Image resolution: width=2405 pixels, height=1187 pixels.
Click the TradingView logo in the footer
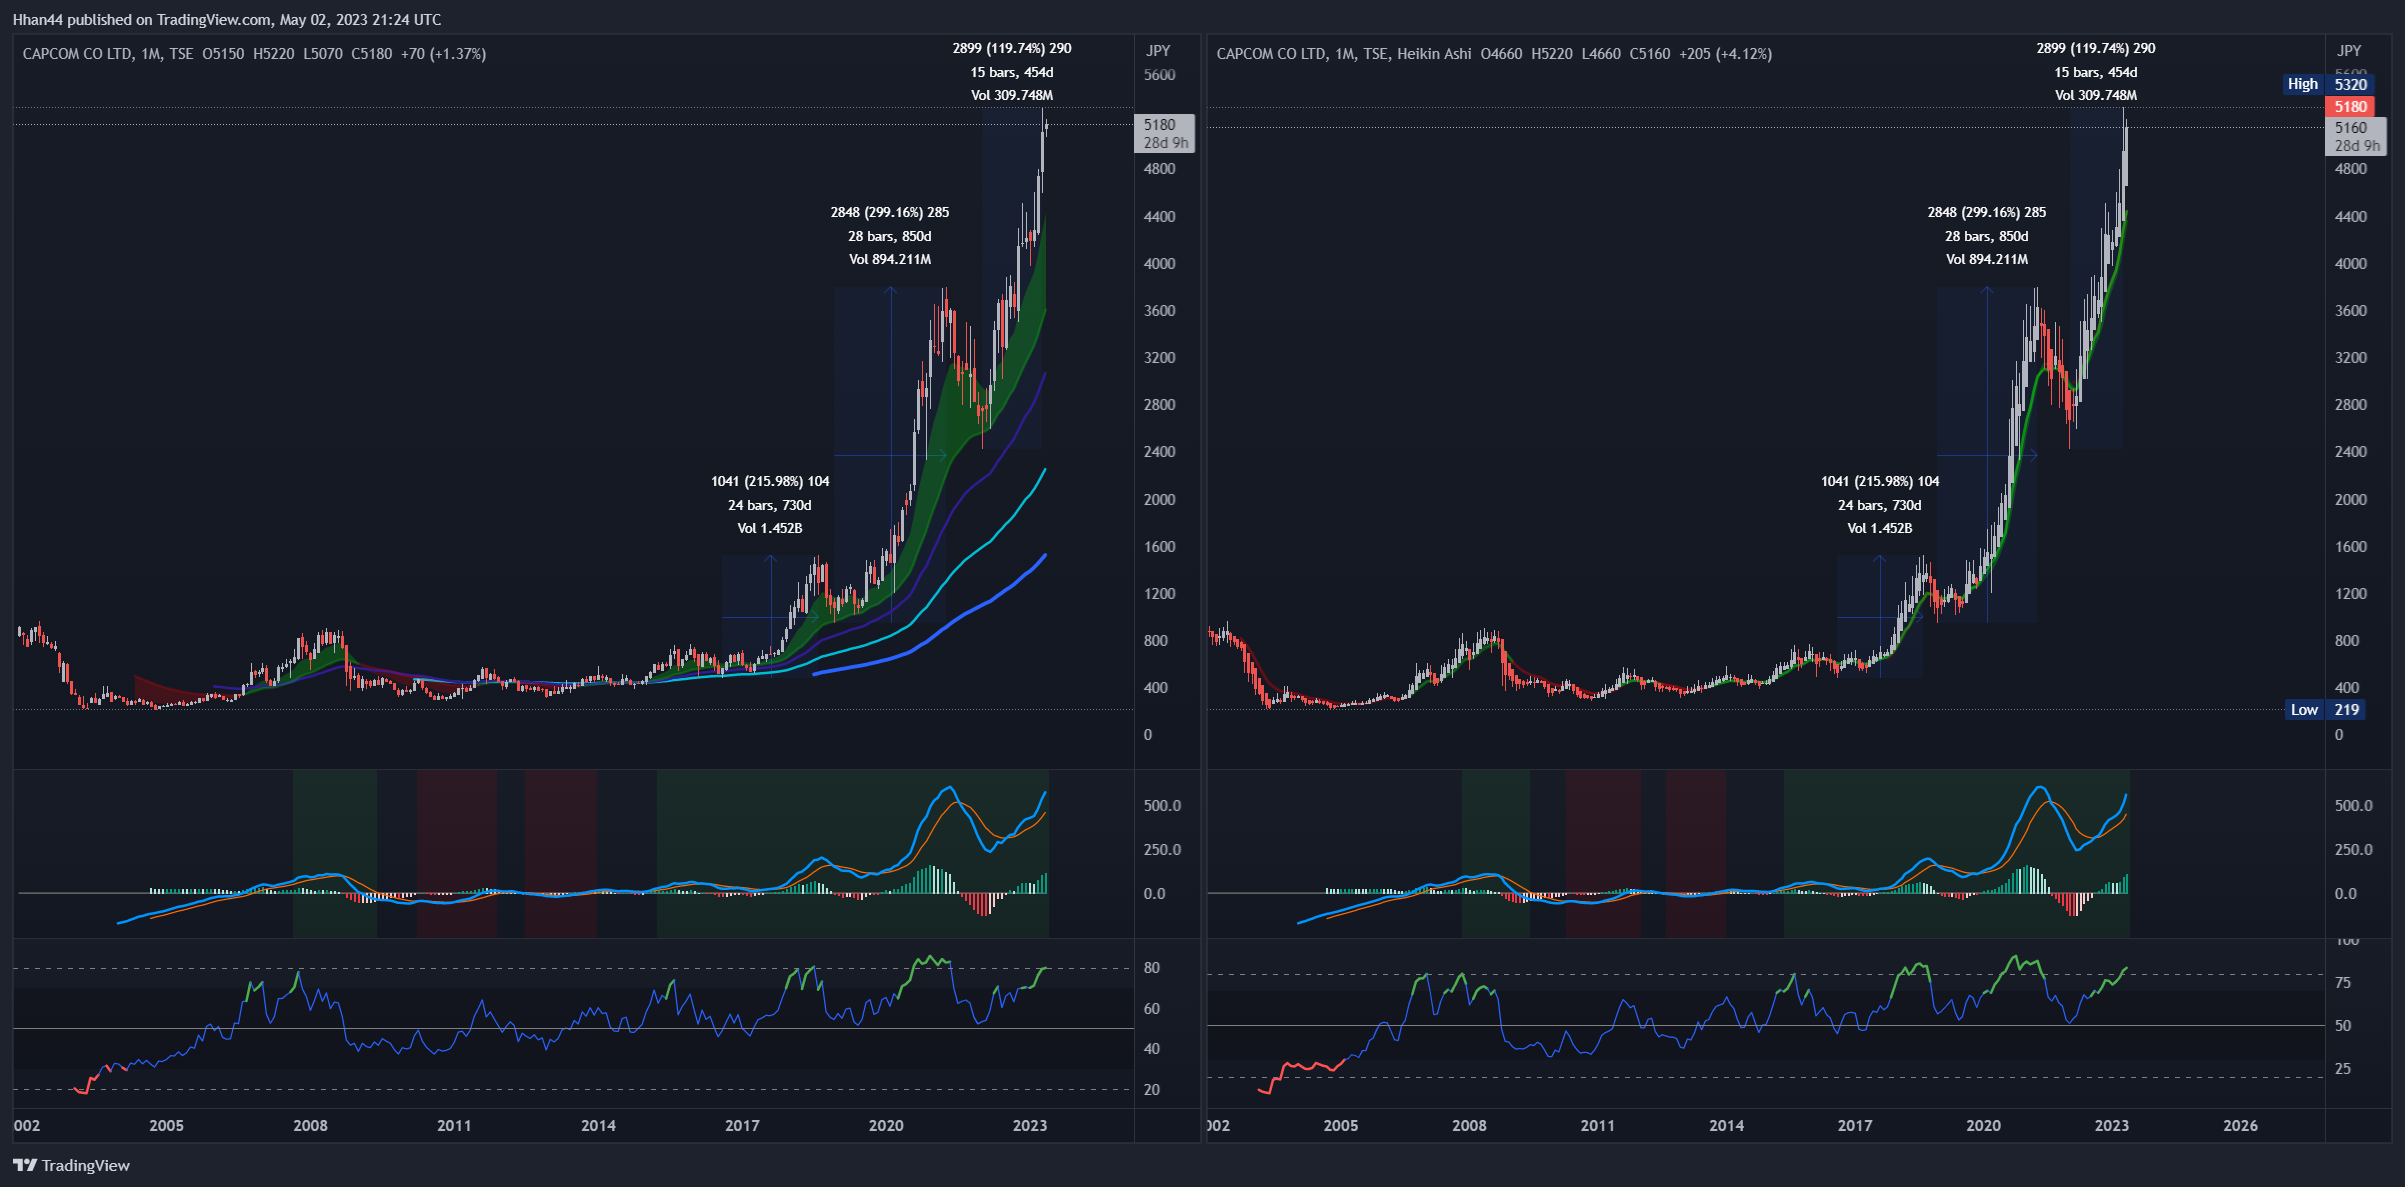(x=71, y=1165)
